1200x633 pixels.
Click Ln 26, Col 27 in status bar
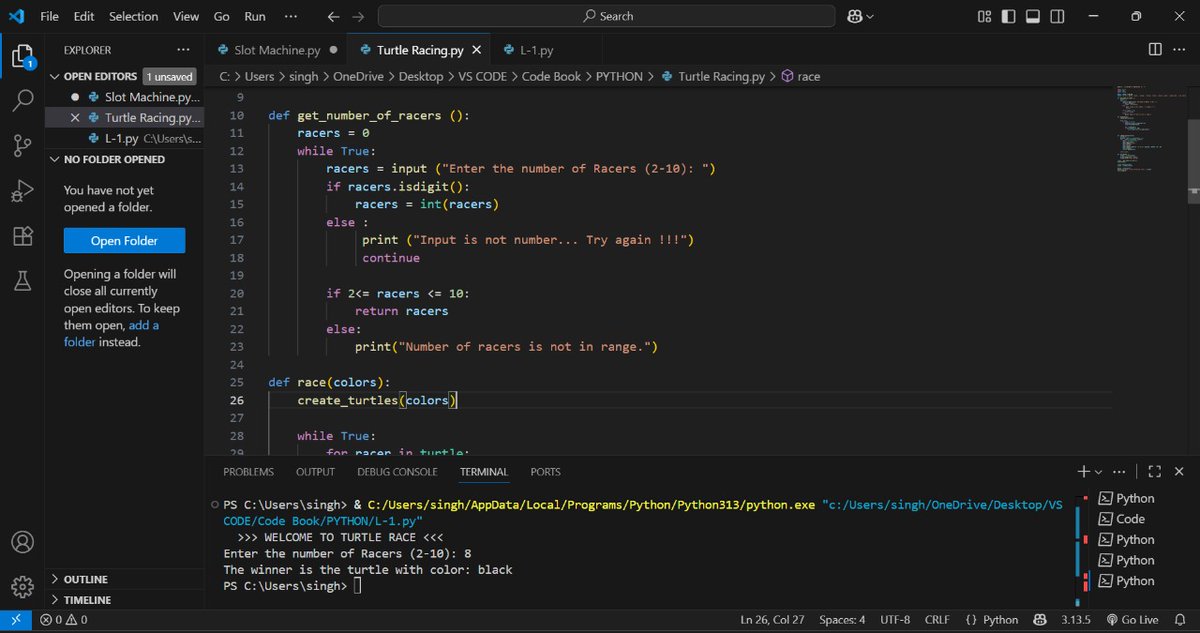[x=772, y=620]
